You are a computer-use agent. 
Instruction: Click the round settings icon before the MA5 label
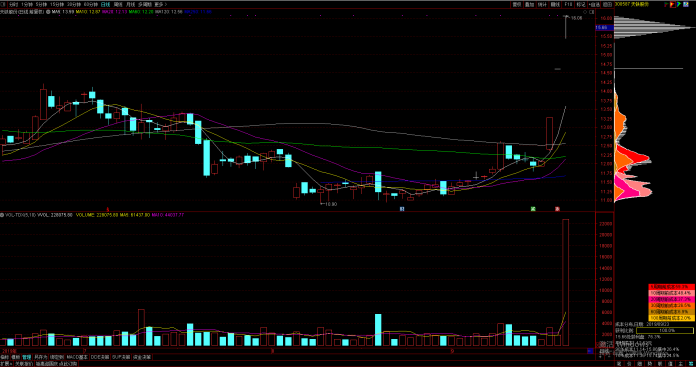[48, 12]
